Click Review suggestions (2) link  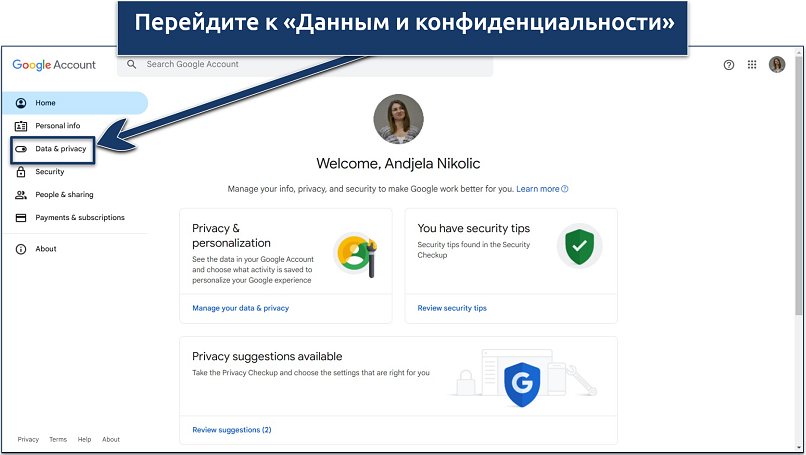tap(231, 430)
